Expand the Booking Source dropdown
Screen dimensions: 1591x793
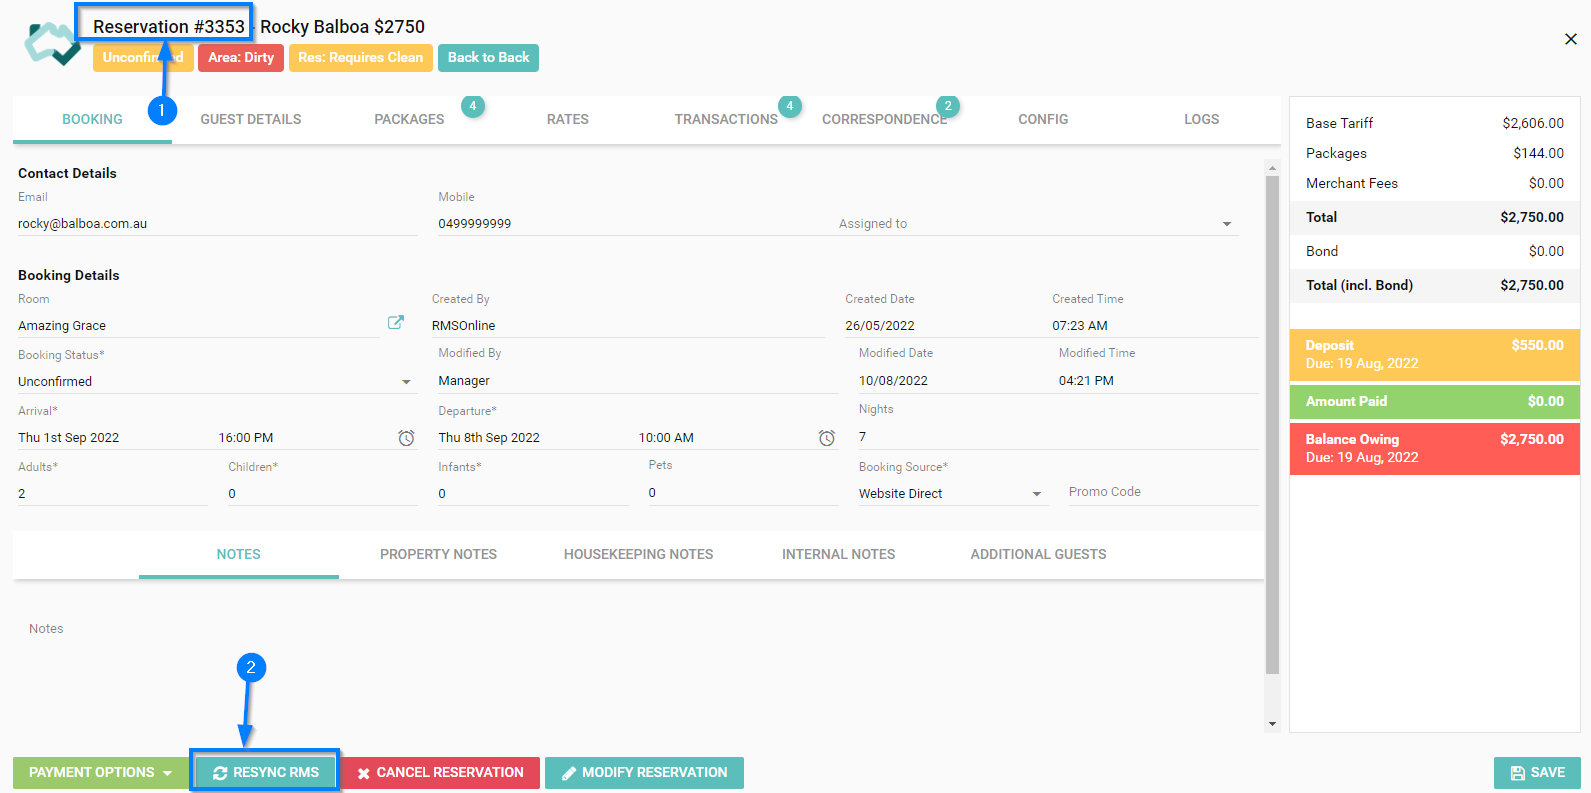[x=1037, y=494]
